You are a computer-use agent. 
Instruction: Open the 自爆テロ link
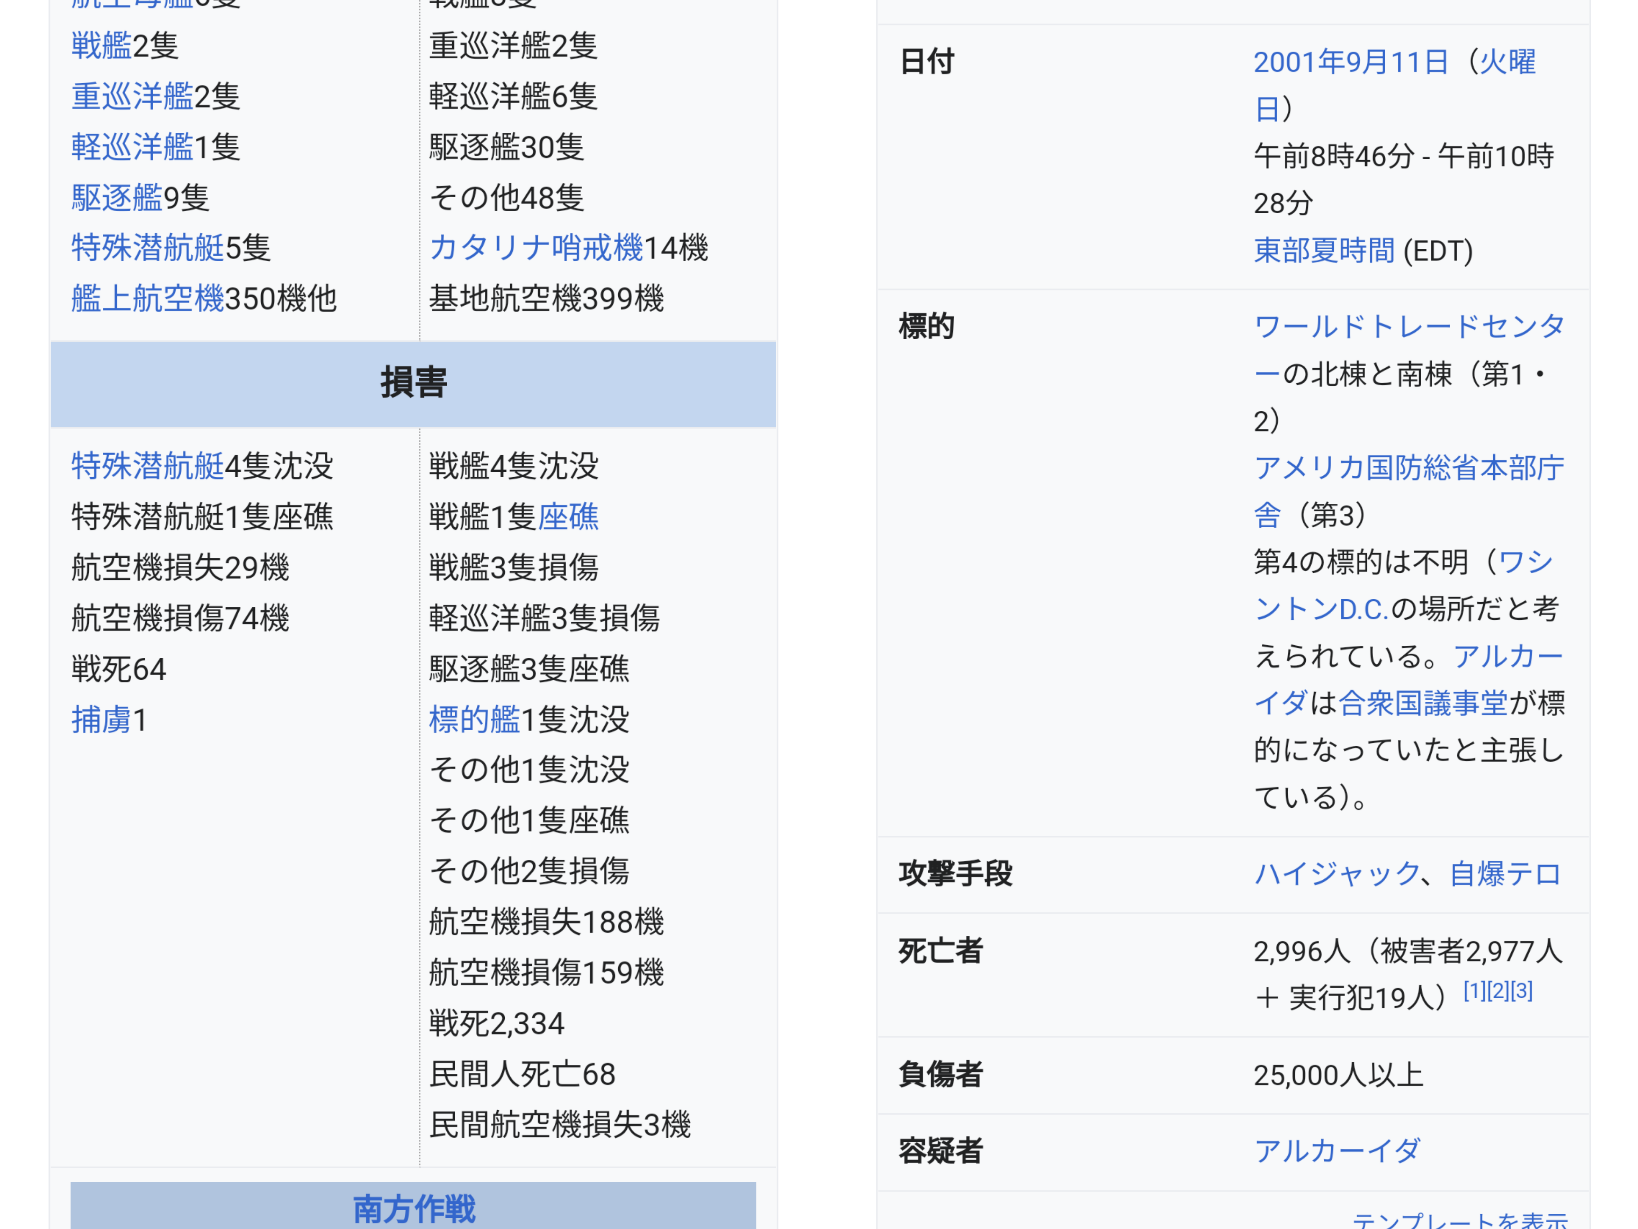[x=1505, y=874]
